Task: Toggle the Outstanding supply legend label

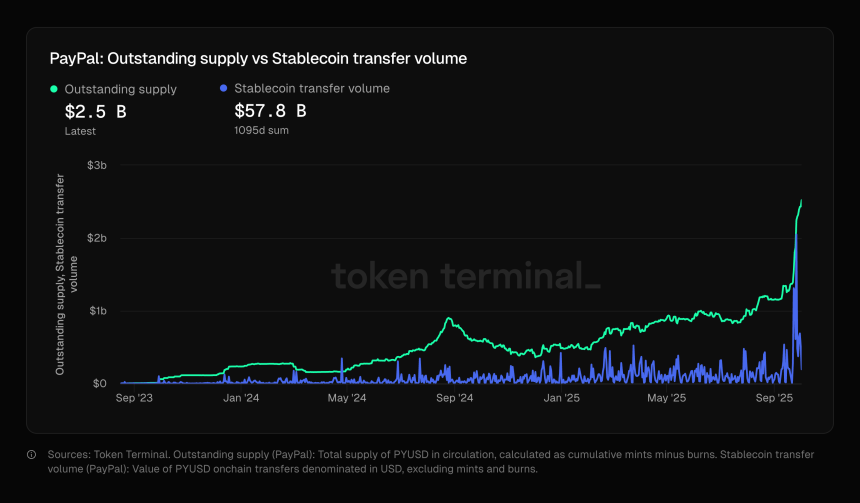Action: coord(120,89)
